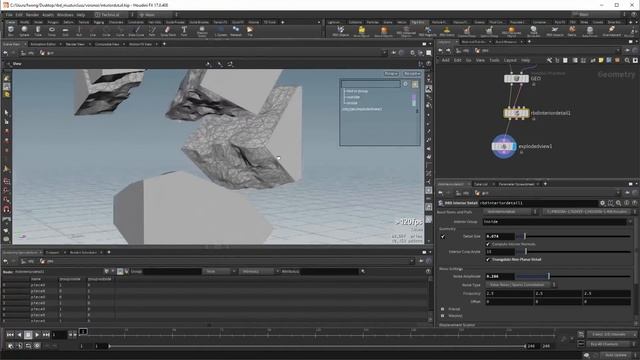Switch to the Render View tab

[x=76, y=44]
